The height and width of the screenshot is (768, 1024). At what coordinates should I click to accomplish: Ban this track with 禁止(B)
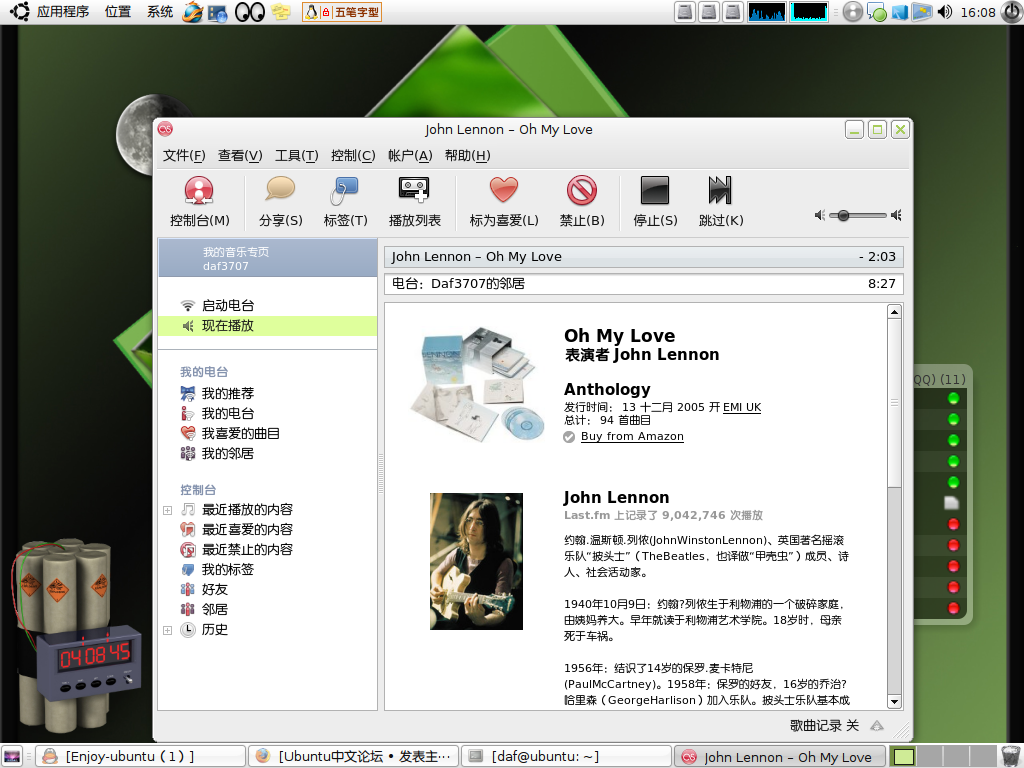582,201
